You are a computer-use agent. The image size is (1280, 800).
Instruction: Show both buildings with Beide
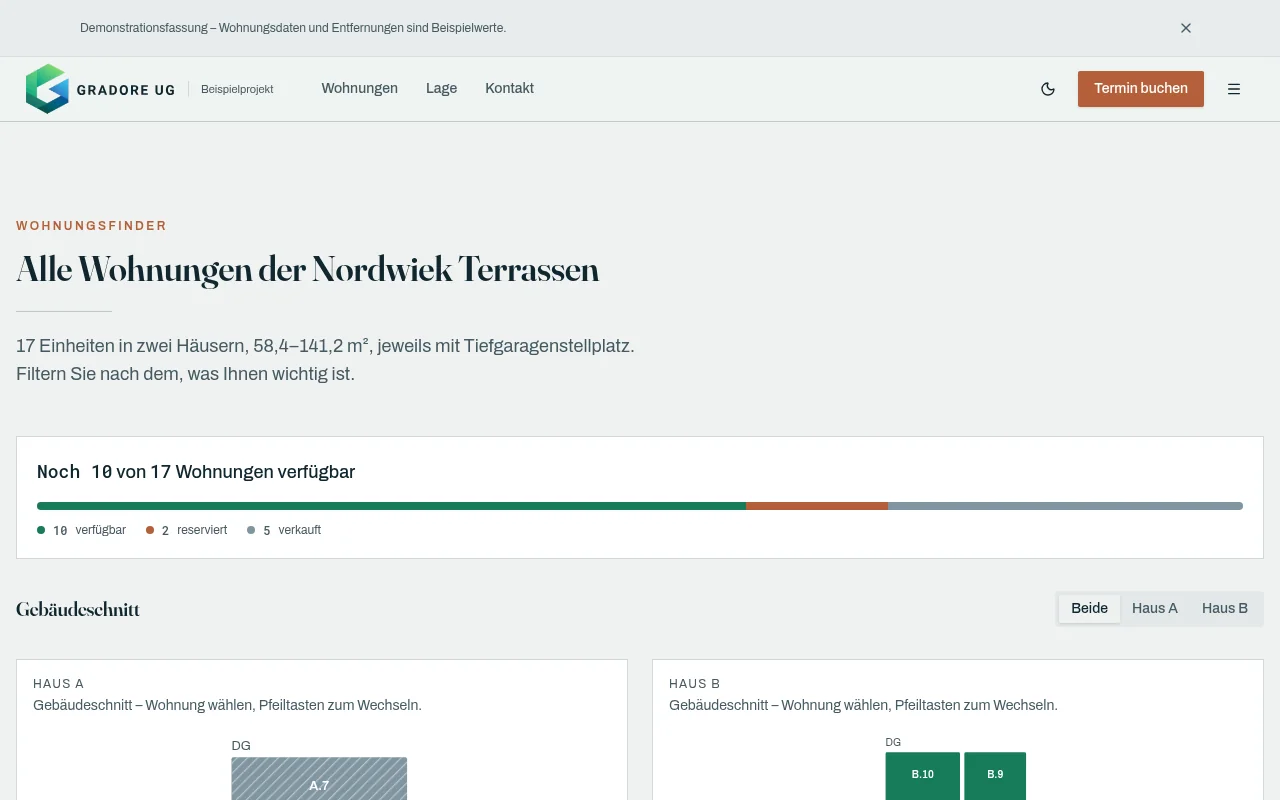1089,609
